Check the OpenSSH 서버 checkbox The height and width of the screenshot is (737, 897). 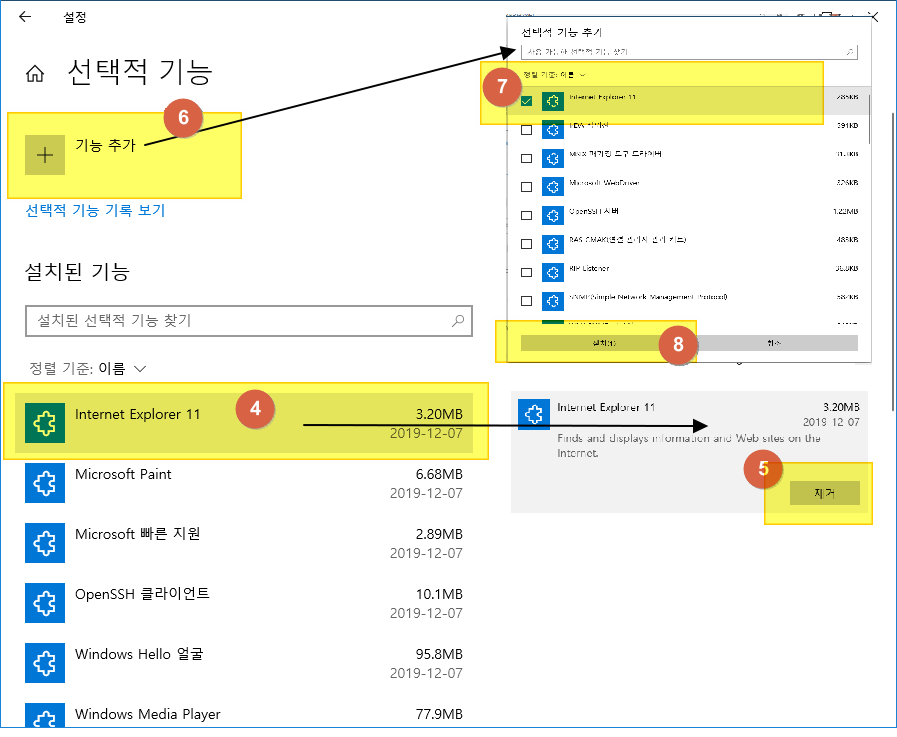click(x=526, y=216)
